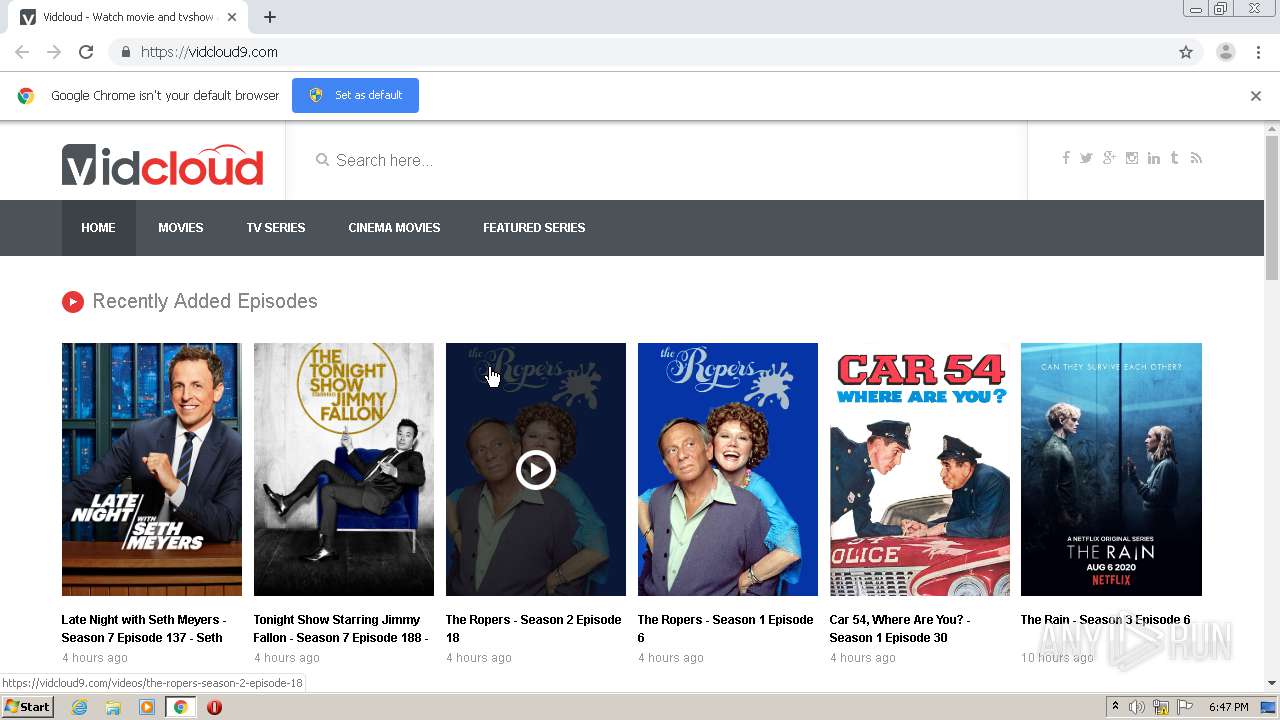Click the search magnifier icon
This screenshot has width=1280, height=720.
coord(322,160)
